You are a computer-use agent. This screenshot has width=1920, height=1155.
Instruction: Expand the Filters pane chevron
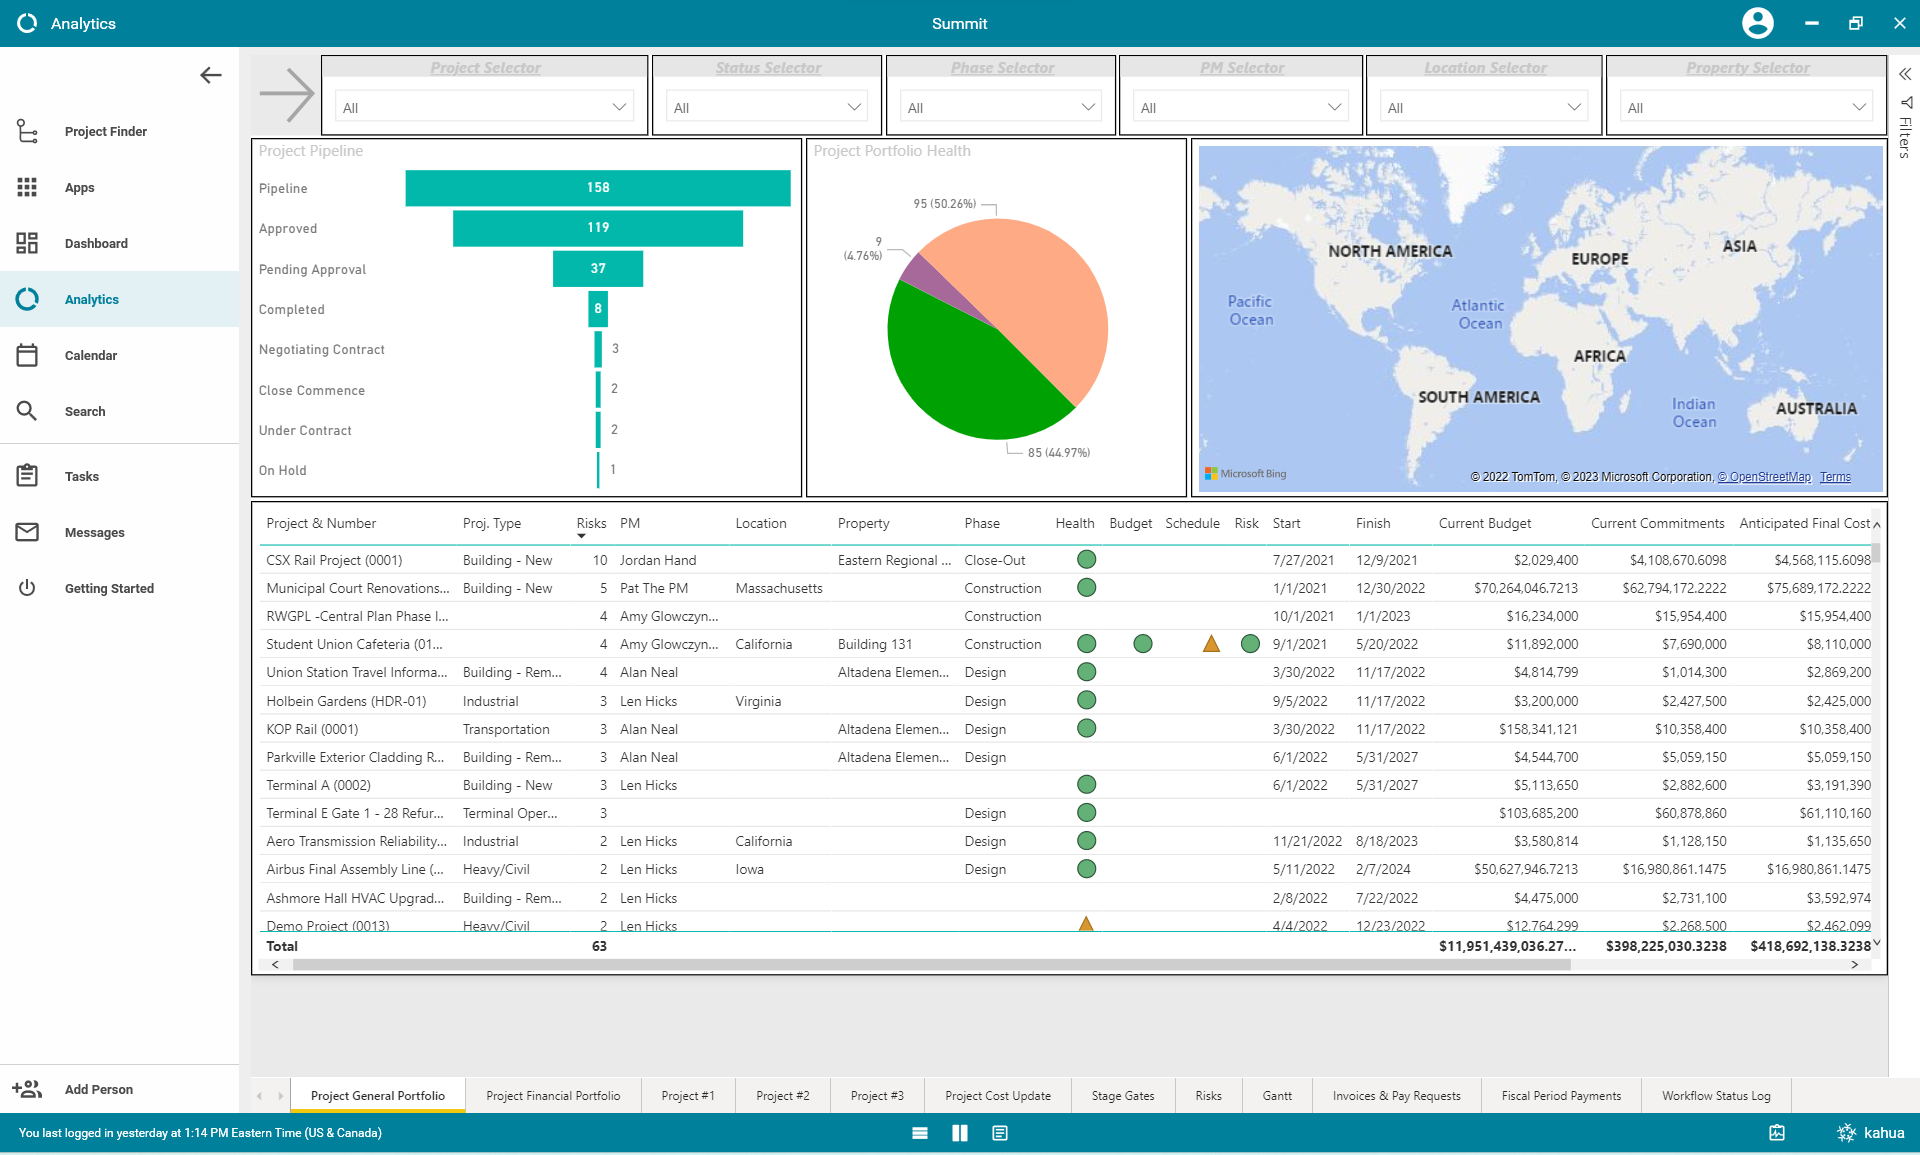coord(1905,74)
